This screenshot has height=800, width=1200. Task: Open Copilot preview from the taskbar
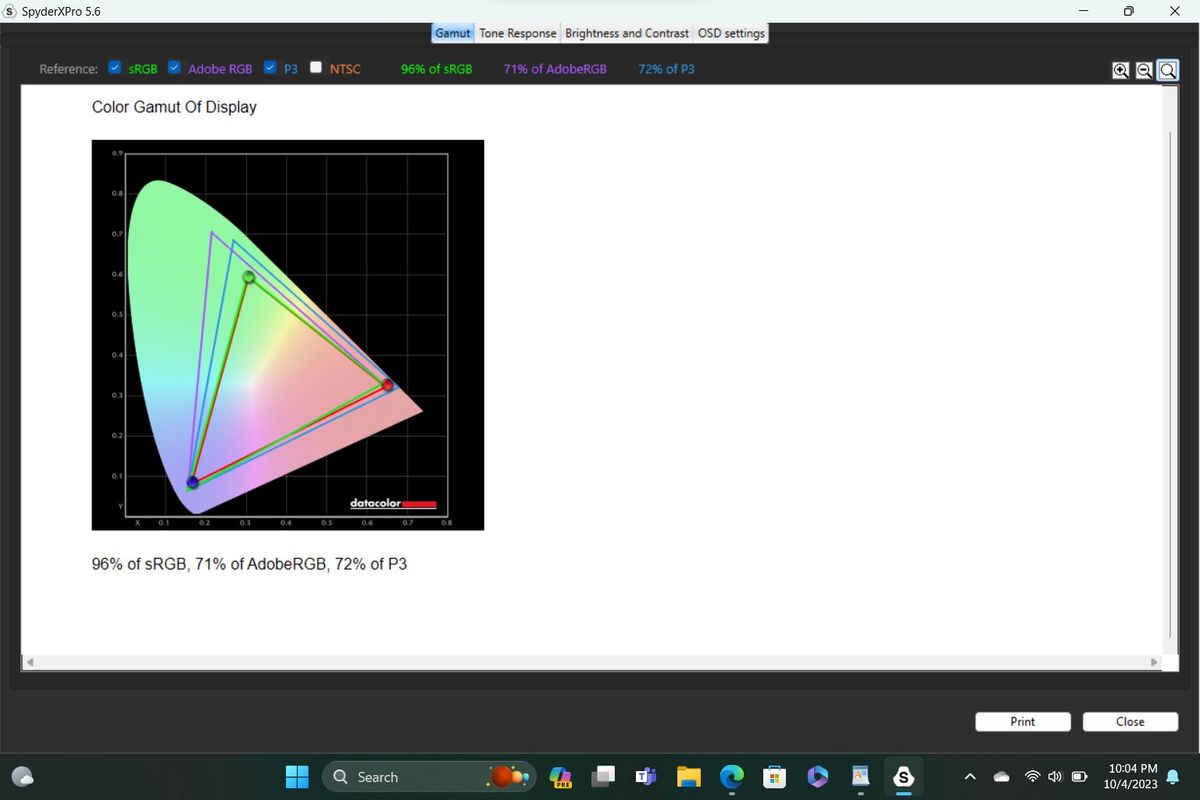click(x=560, y=777)
